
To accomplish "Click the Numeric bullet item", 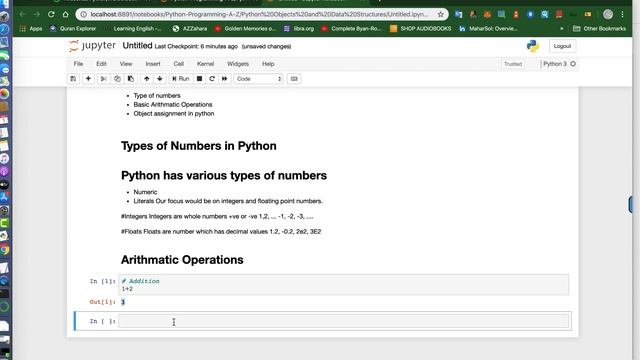I will (x=145, y=192).
